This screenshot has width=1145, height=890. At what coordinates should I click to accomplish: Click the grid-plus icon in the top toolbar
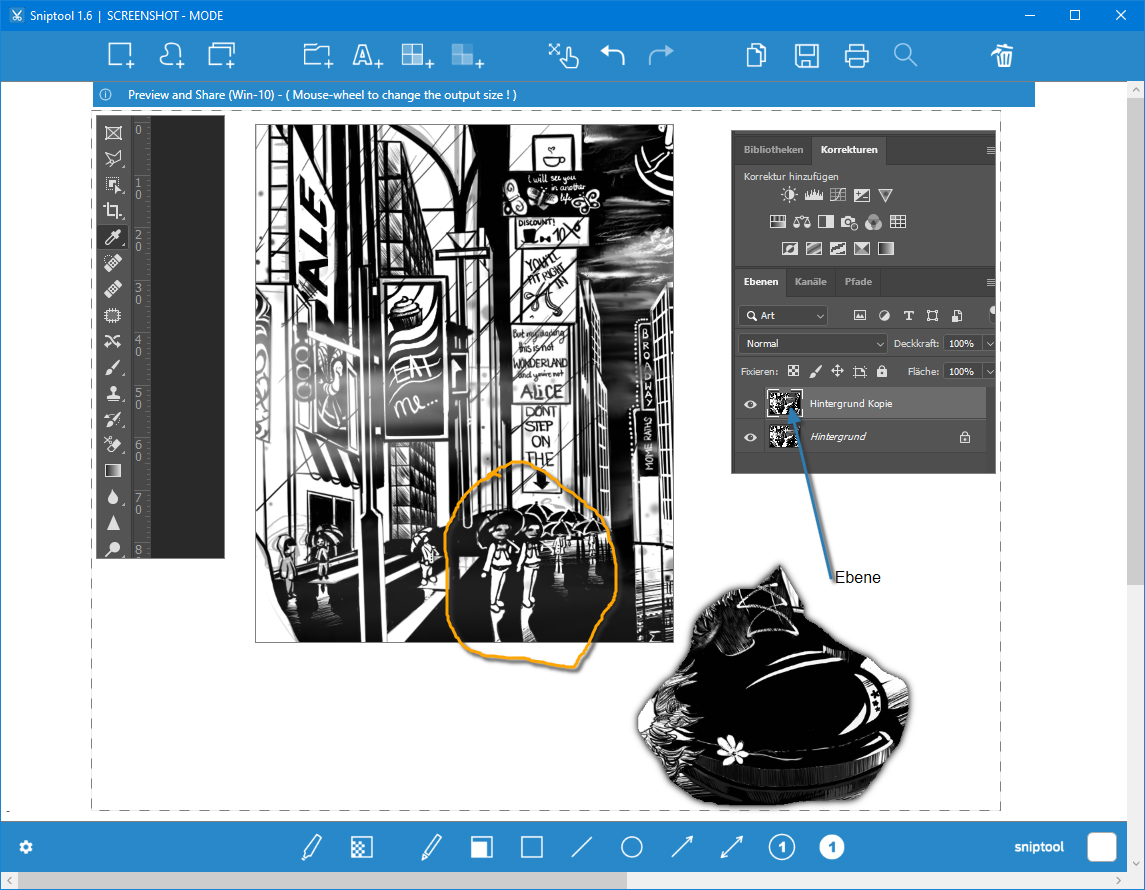click(x=417, y=55)
